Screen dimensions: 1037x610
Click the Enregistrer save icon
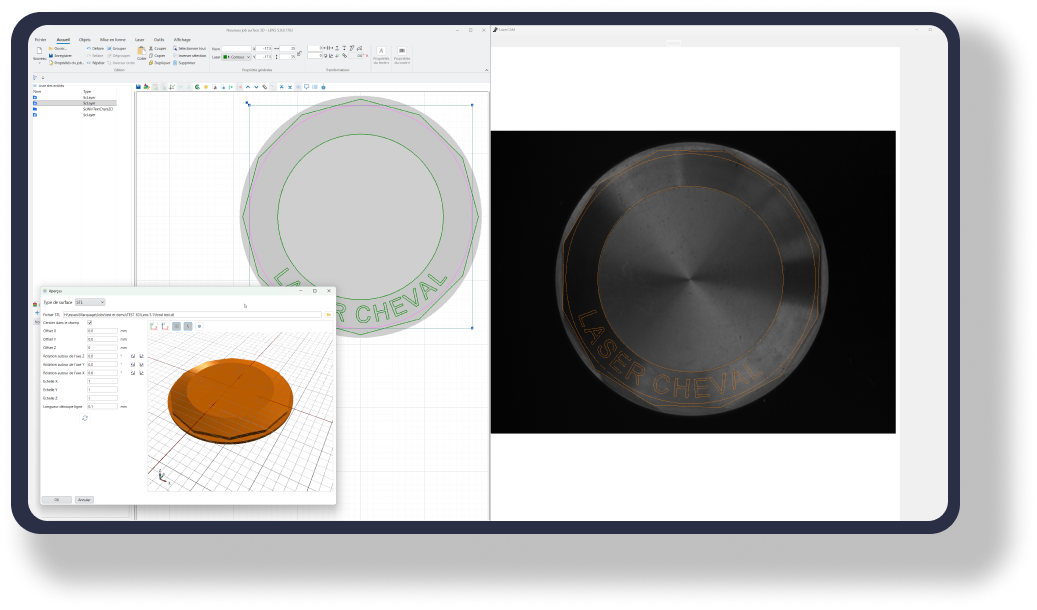(52, 55)
